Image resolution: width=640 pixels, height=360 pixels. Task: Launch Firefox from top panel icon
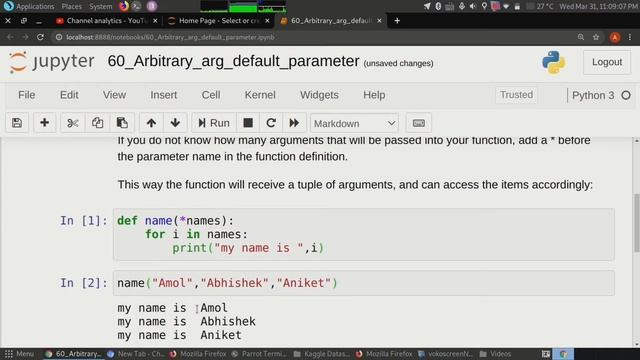tap(124, 6)
